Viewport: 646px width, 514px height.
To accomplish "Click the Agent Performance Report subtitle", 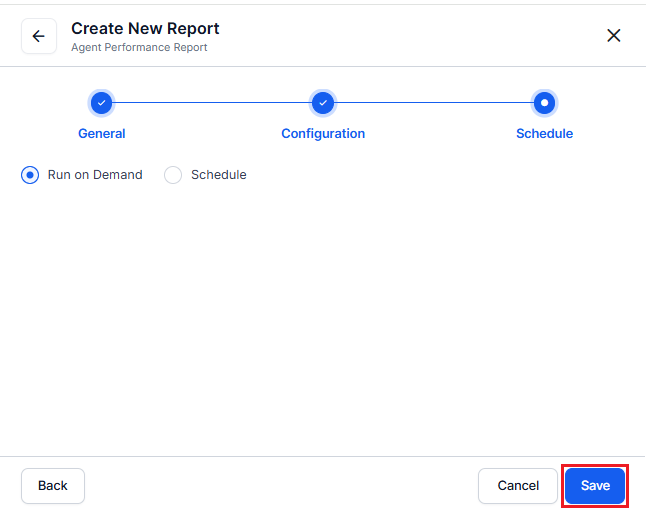I will coord(139,47).
